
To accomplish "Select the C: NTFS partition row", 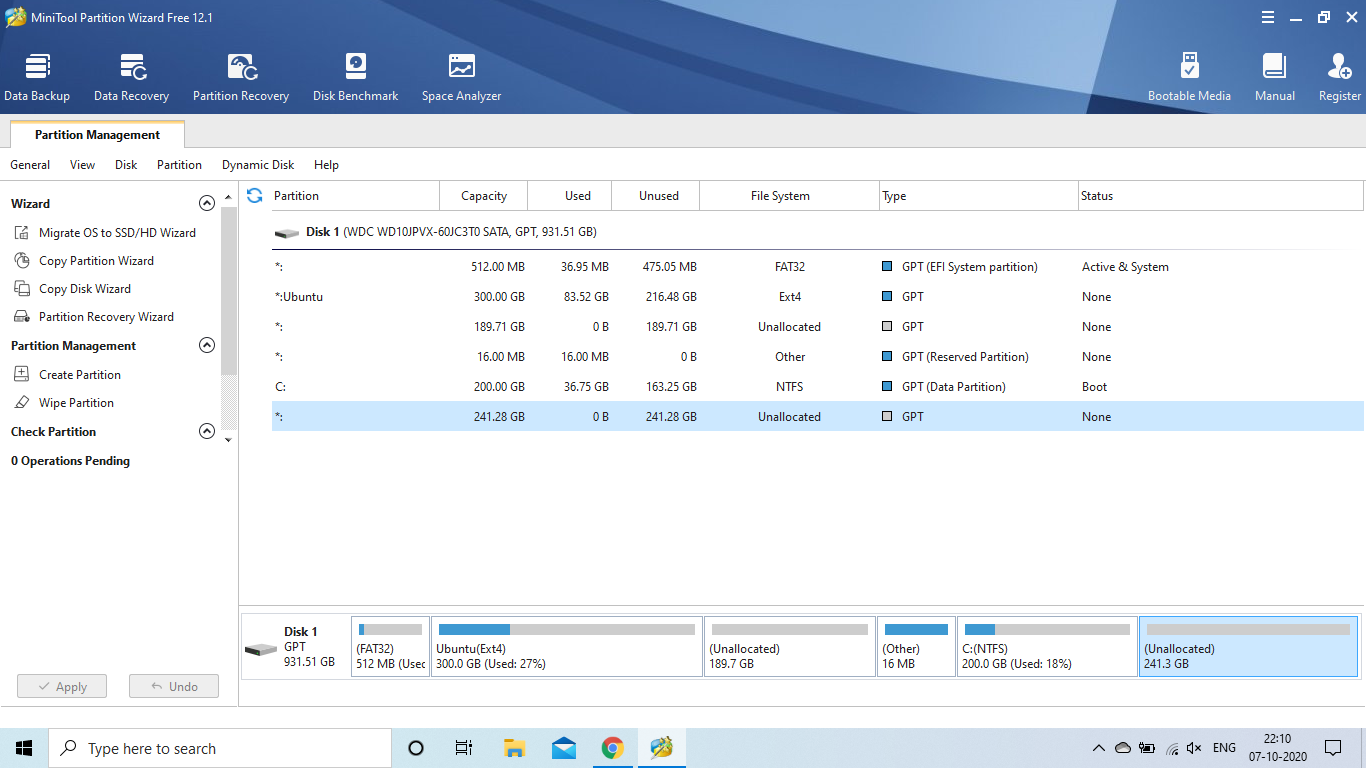I will point(817,387).
